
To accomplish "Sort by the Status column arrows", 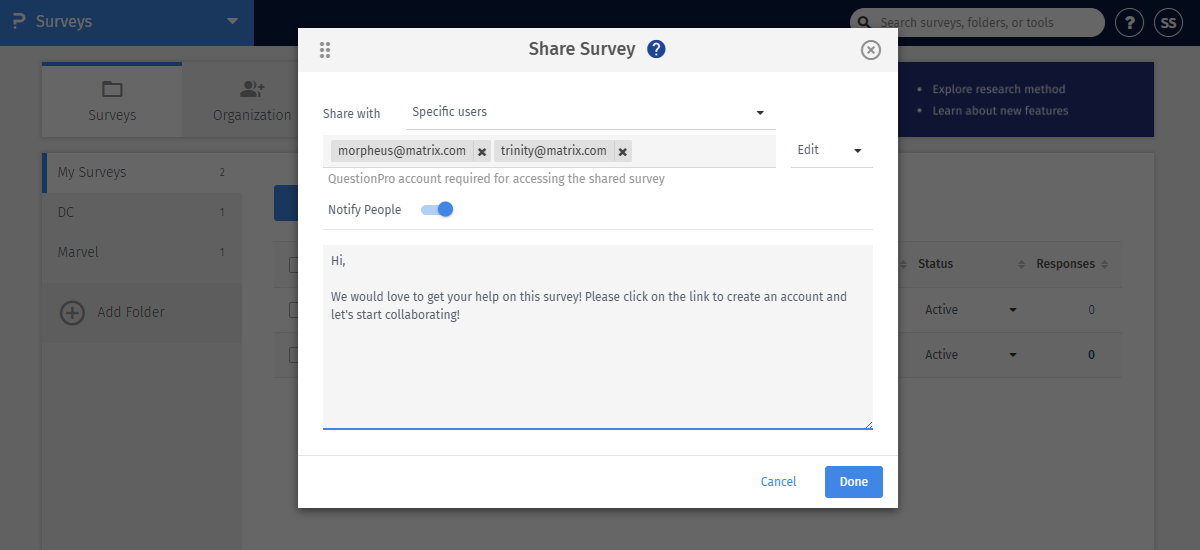I will (1021, 265).
